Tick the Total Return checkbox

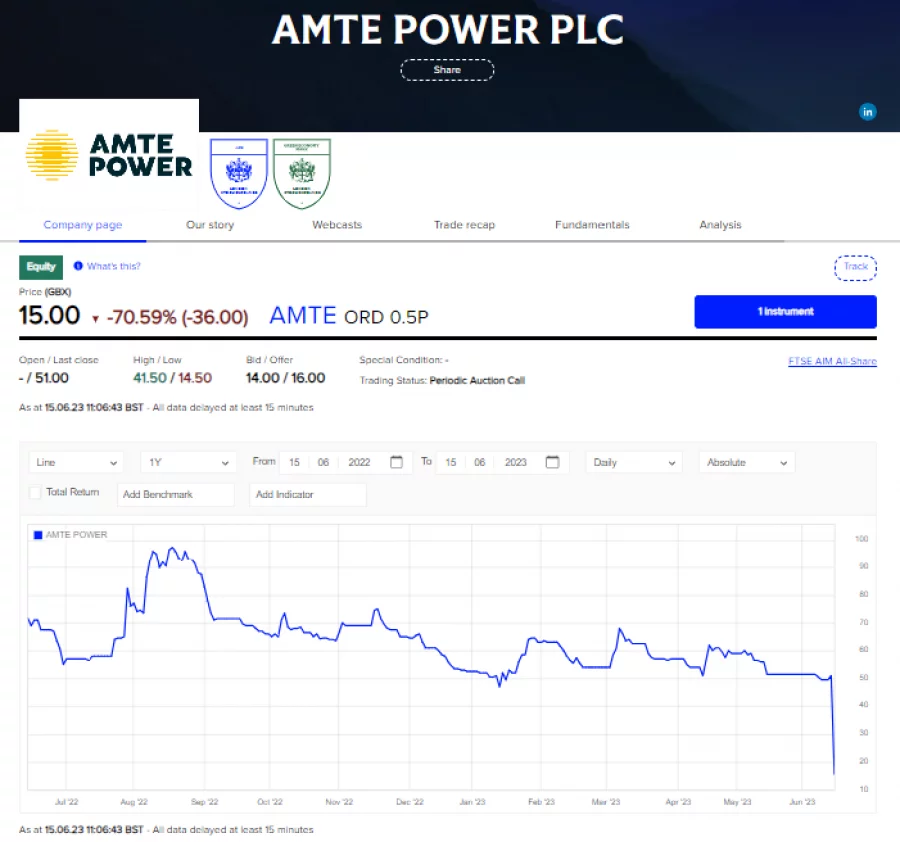tap(35, 492)
